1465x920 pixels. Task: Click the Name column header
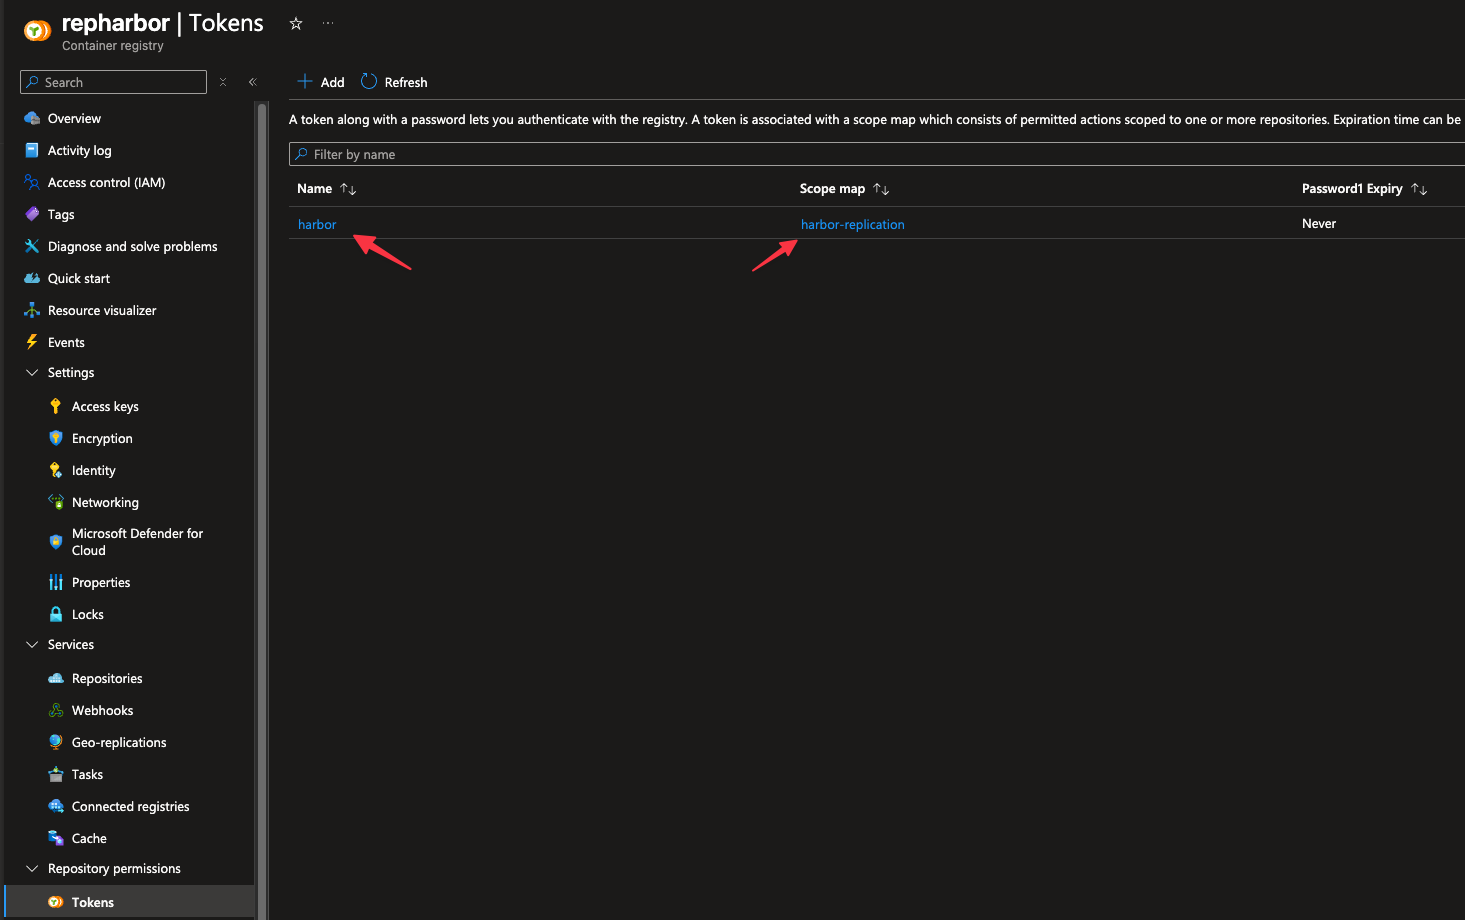coord(314,188)
